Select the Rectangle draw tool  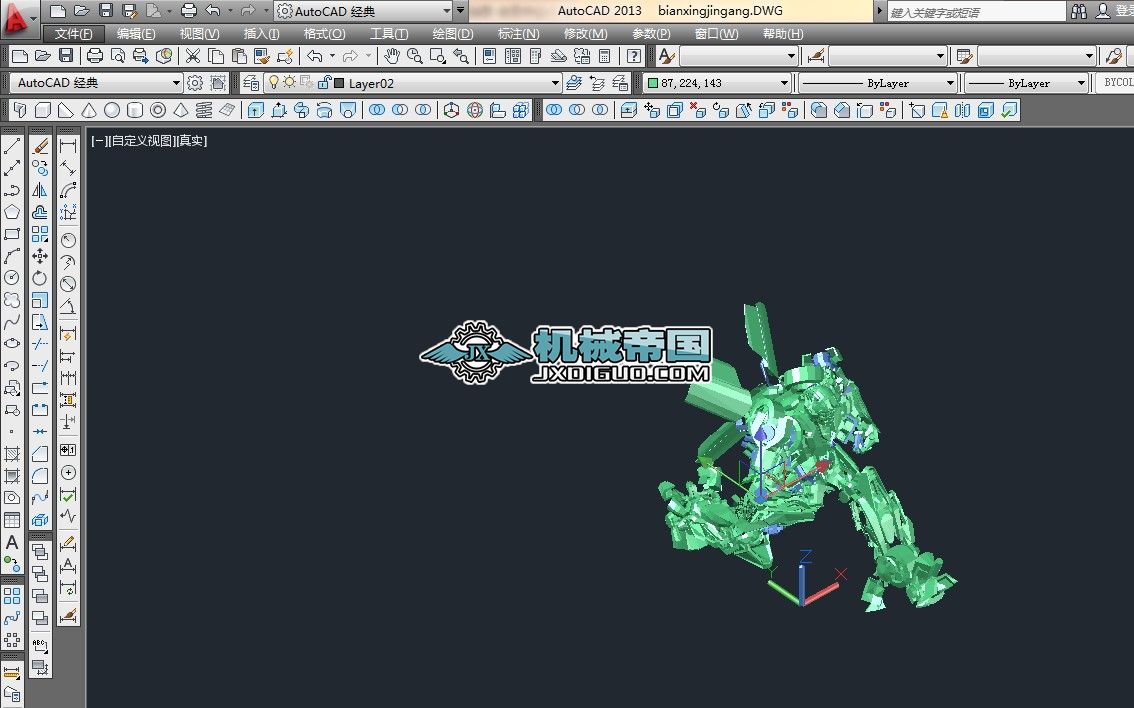tap(12, 234)
